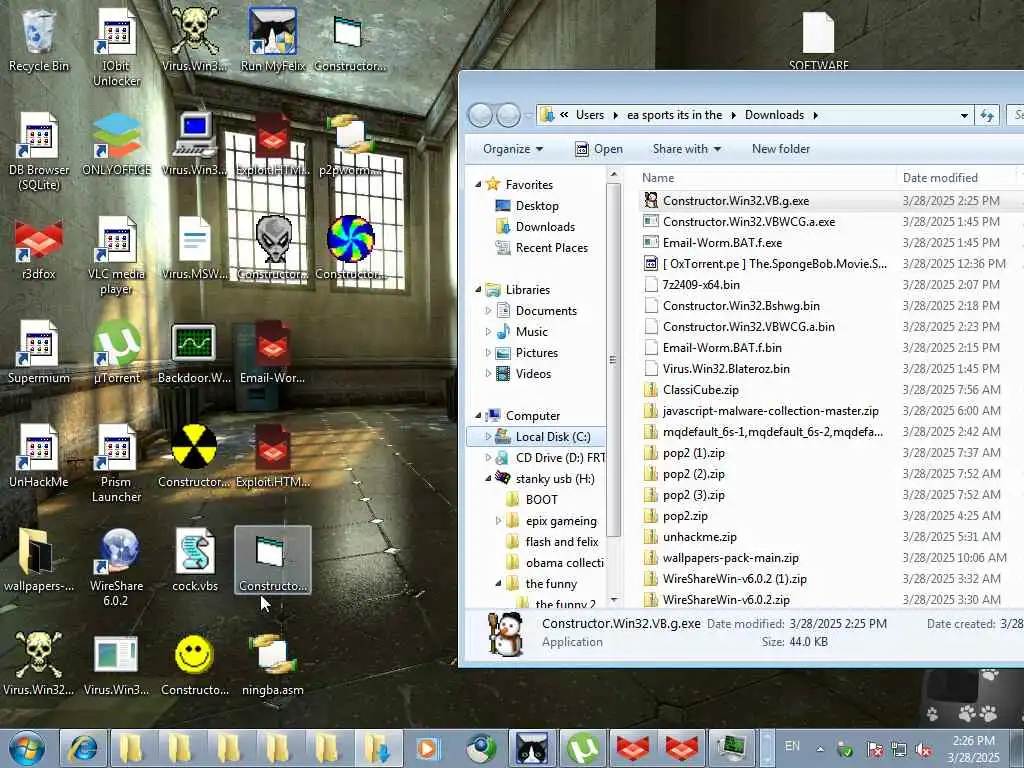Open the Recycle Bin desktop icon

[39, 40]
